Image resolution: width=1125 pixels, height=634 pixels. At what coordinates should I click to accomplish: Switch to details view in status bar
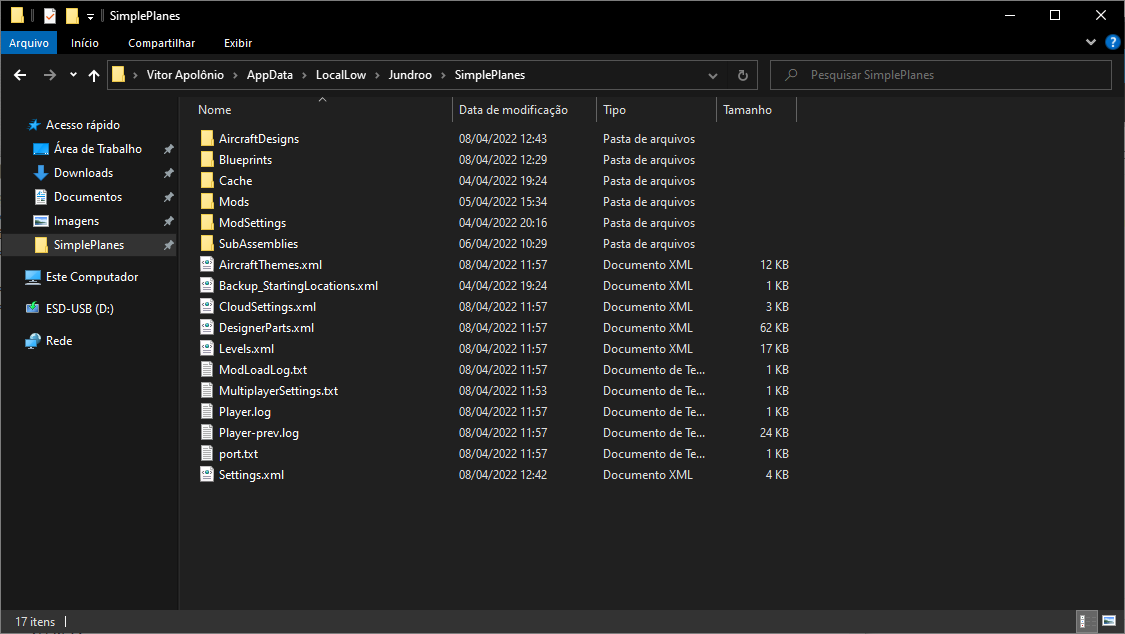pyautogui.click(x=1087, y=621)
